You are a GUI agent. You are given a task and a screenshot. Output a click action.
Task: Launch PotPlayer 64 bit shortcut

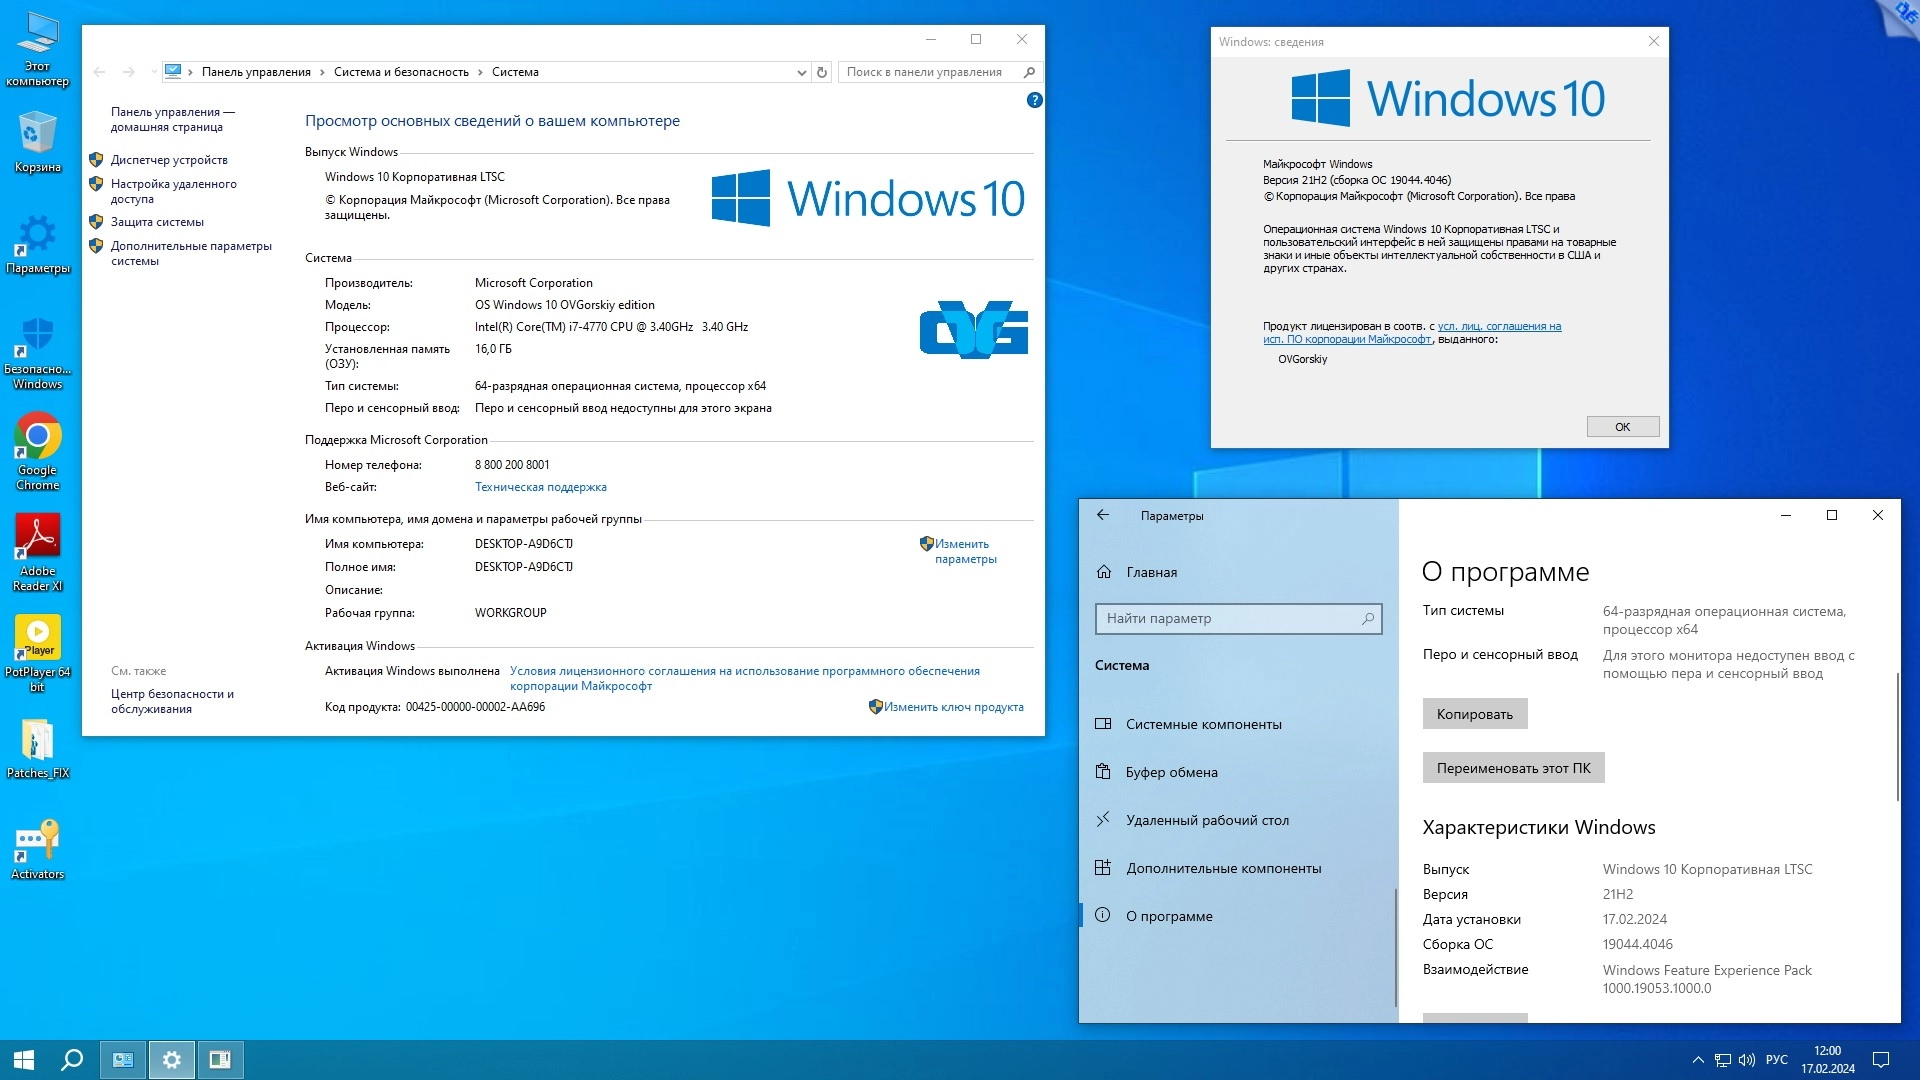[x=37, y=638]
